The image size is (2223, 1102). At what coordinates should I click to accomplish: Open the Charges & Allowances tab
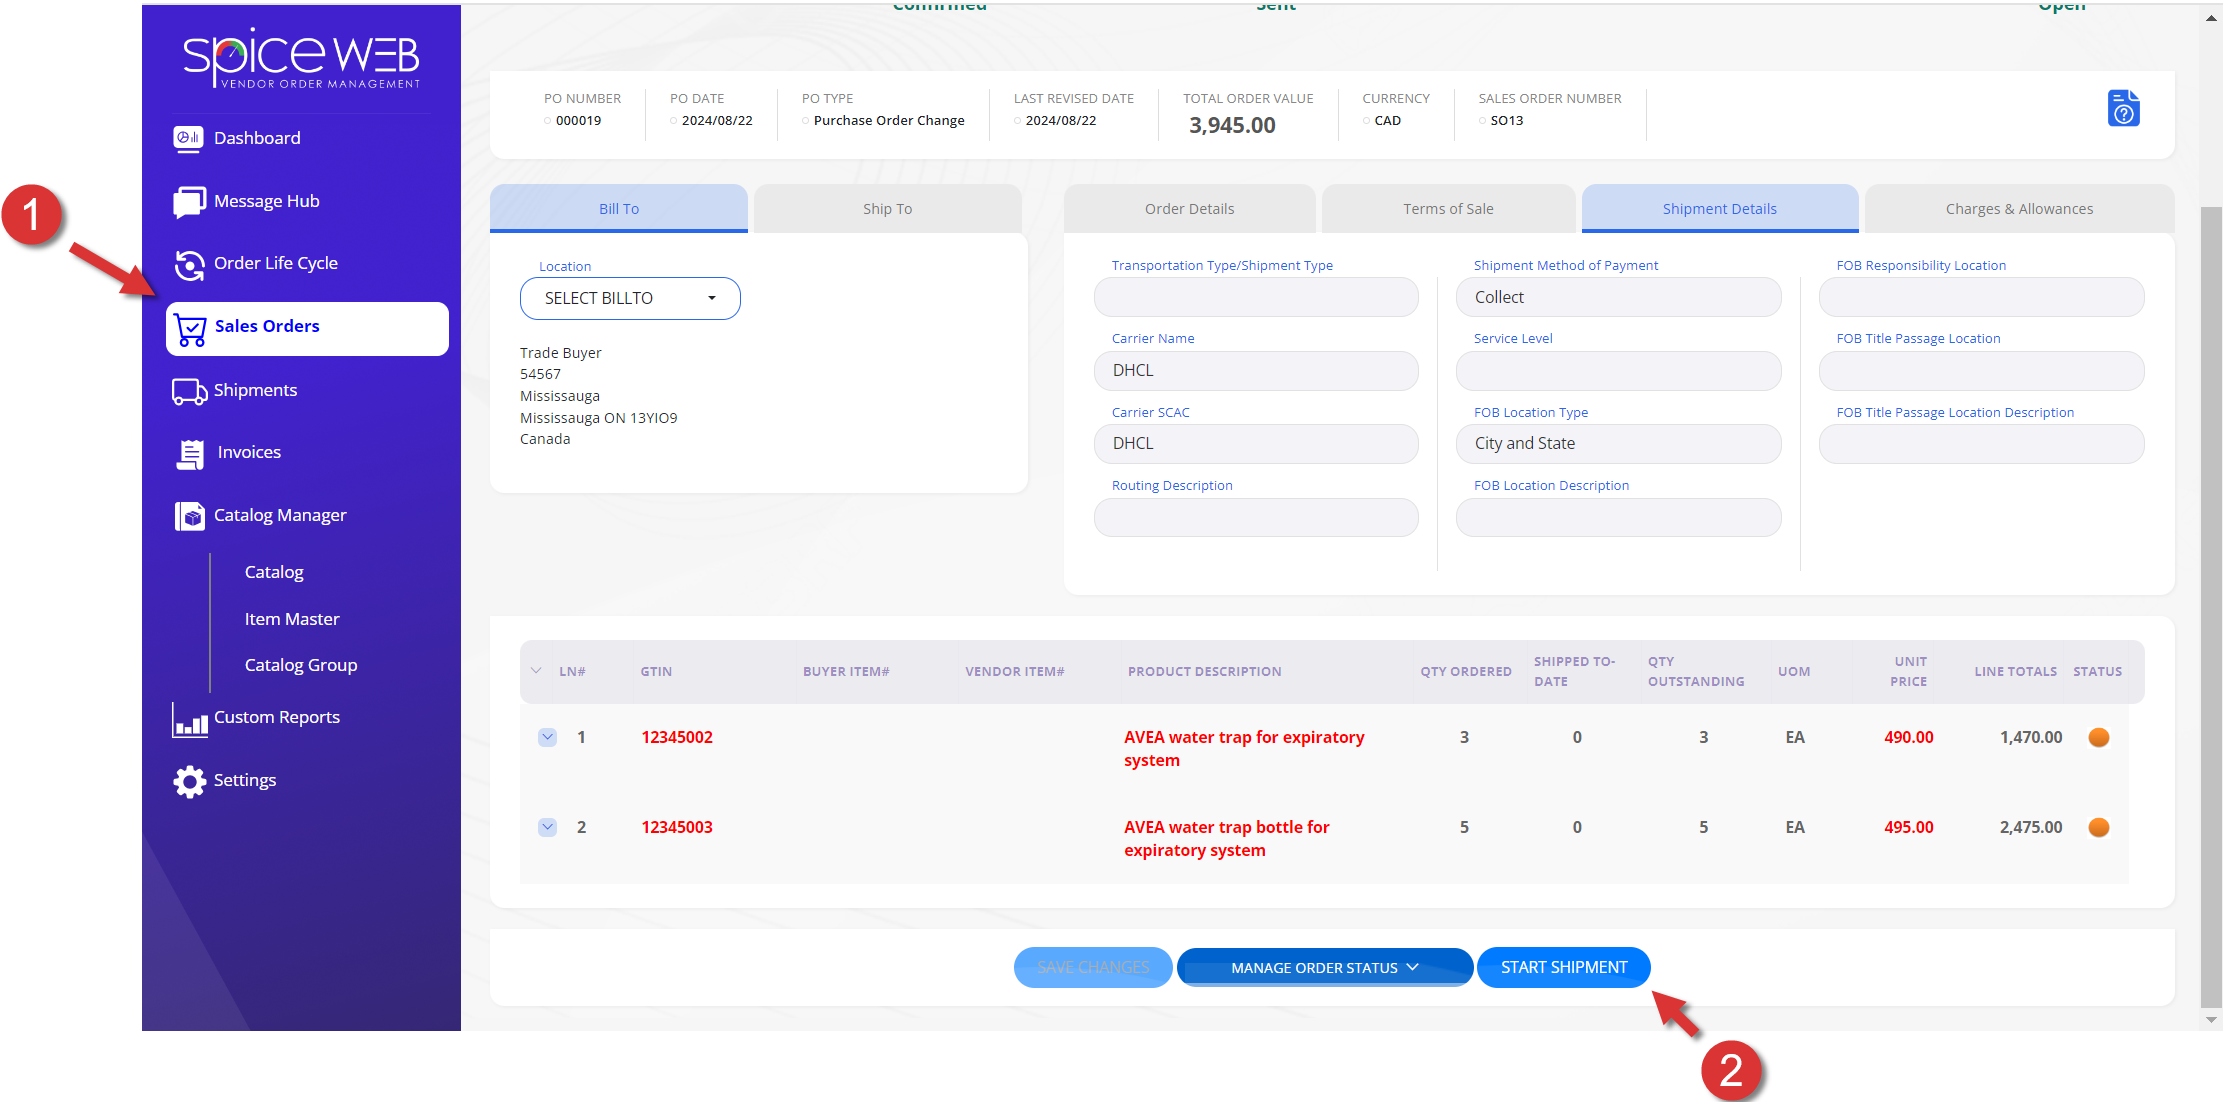[x=2019, y=208]
